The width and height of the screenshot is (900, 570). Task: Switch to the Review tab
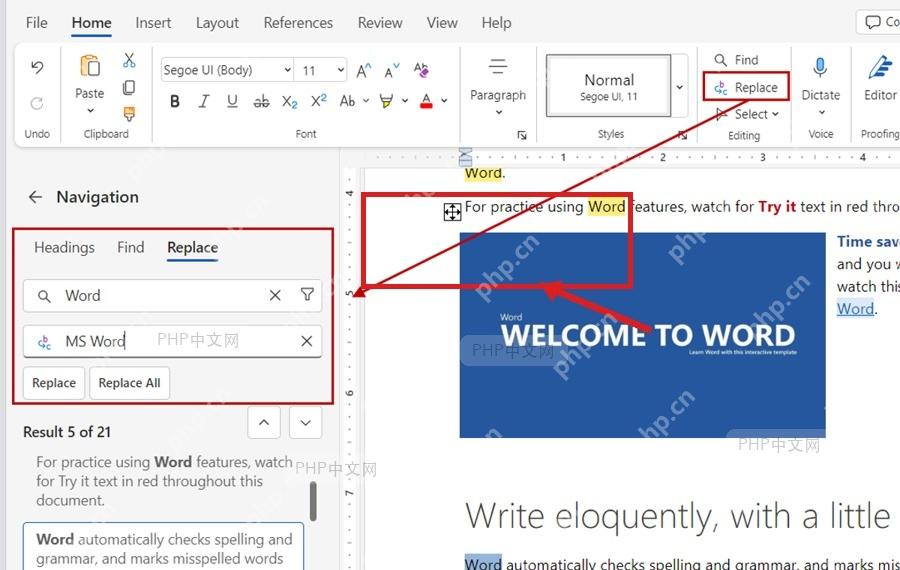pos(380,23)
